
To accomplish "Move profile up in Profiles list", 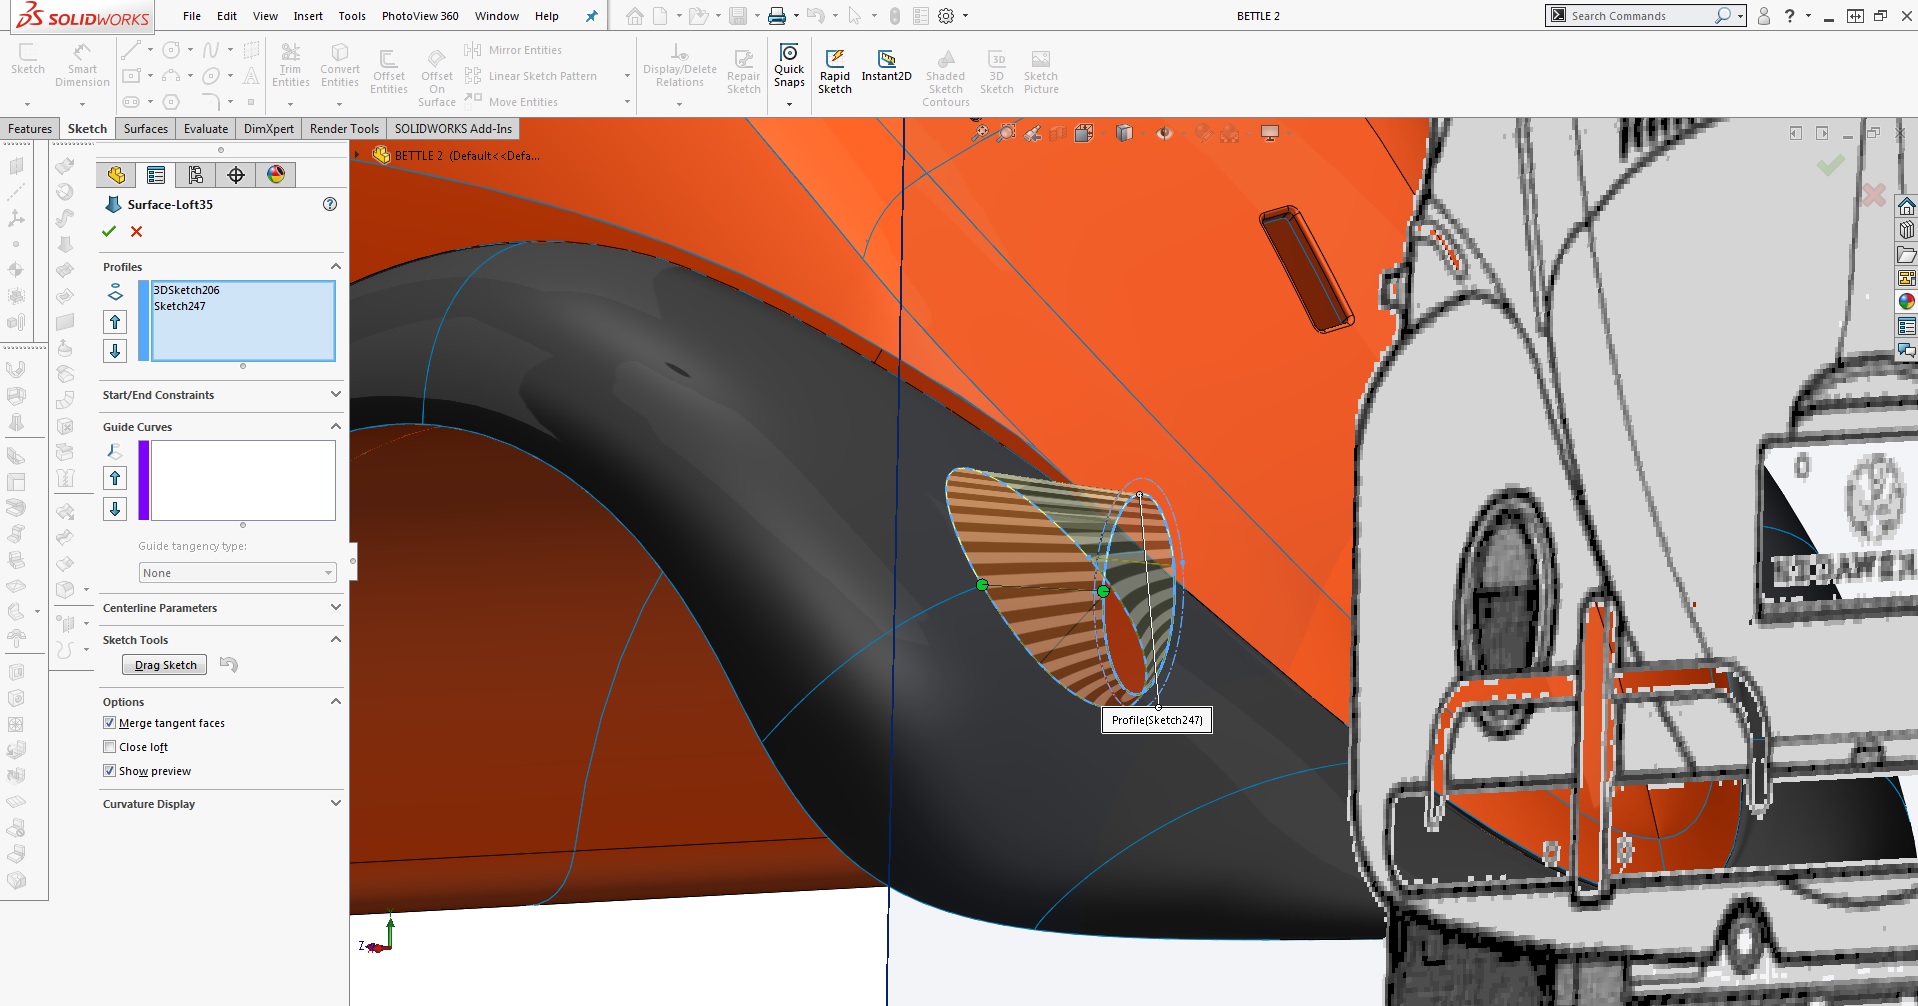I will [115, 322].
